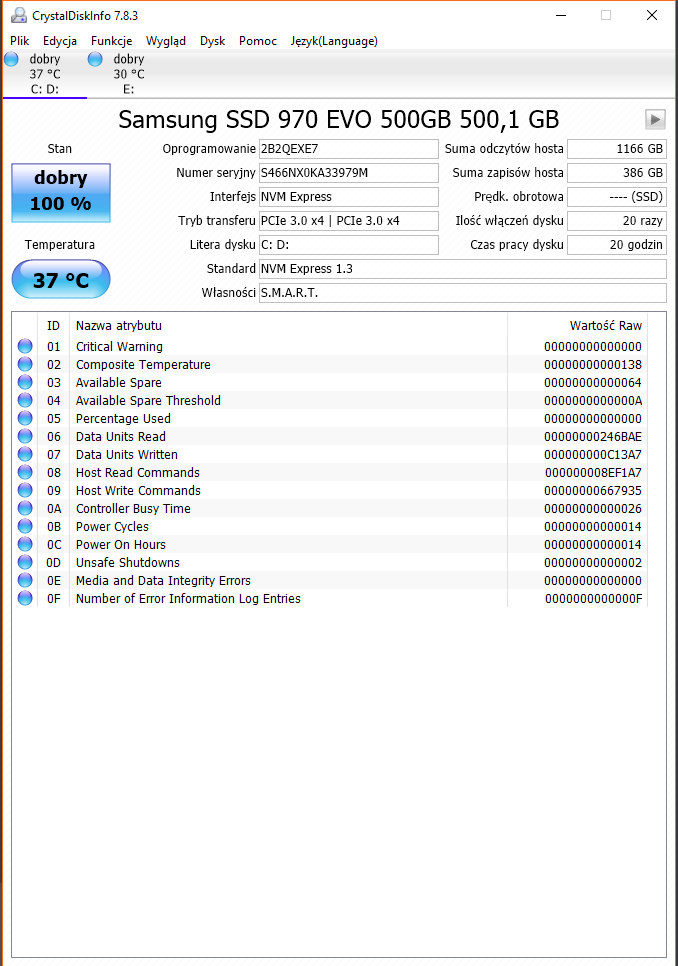
Task: Click the Własności field S.M.A.R.T.
Action: 462,293
